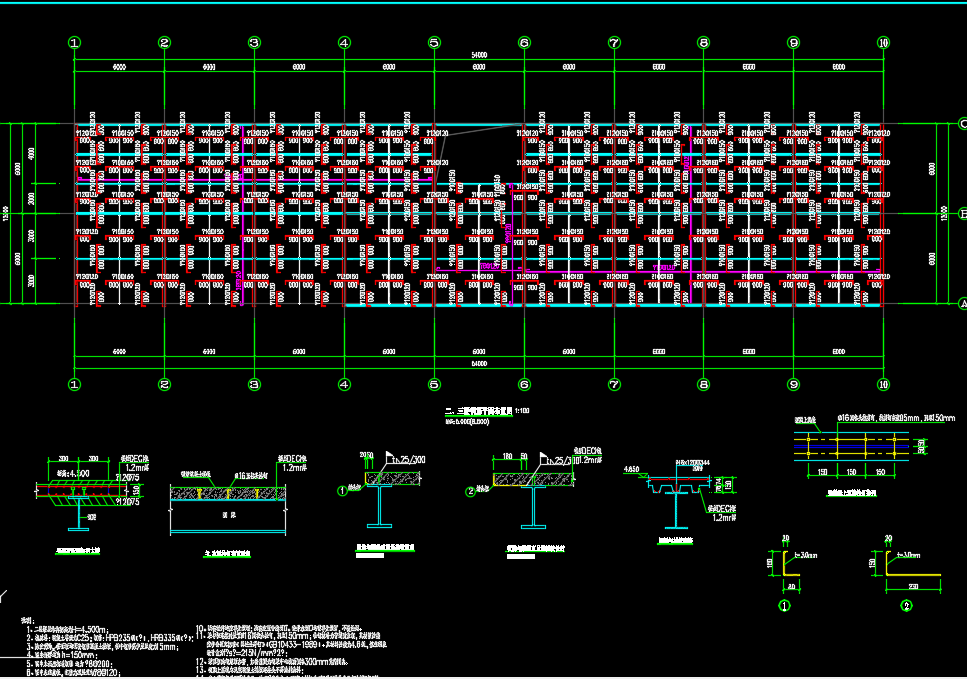
Task: Select grid axis bubble 8 above the plan
Action: (704, 43)
